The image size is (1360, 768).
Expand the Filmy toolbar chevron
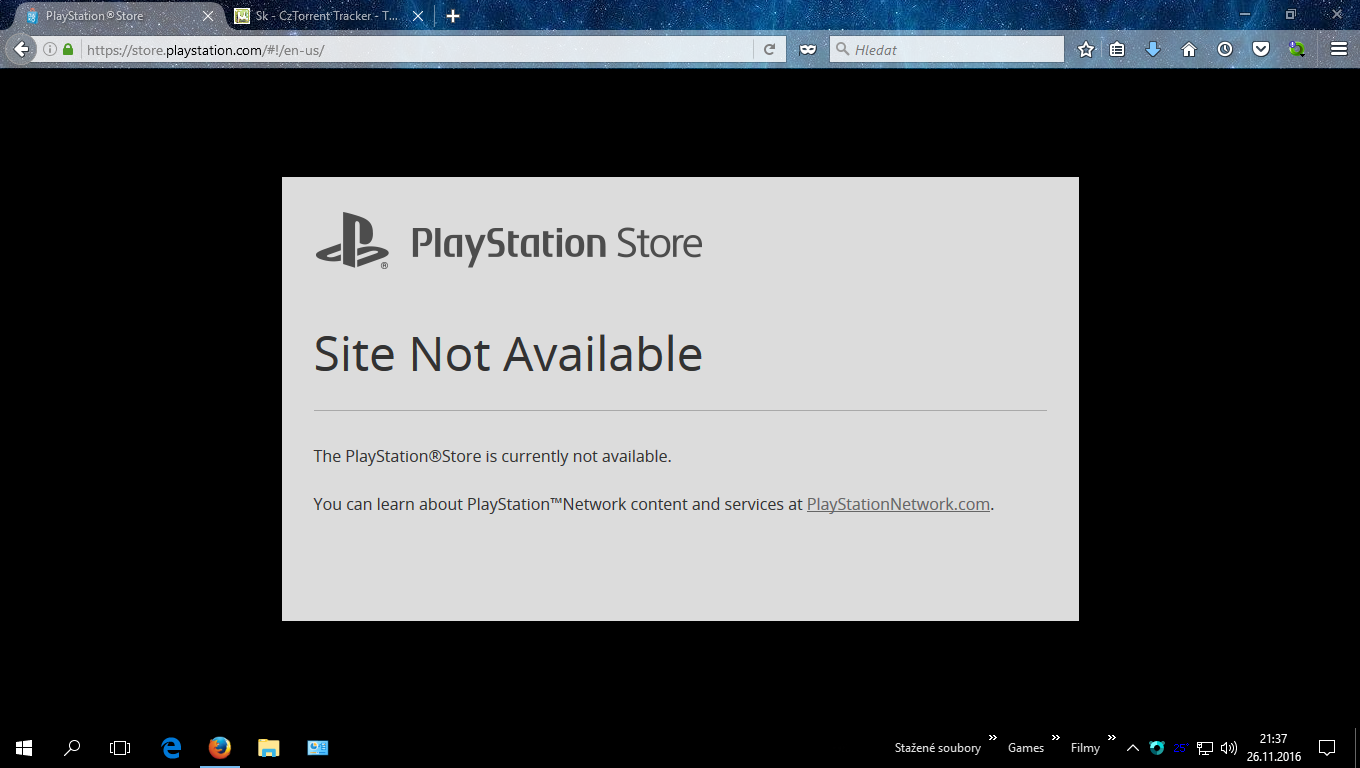(1111, 738)
